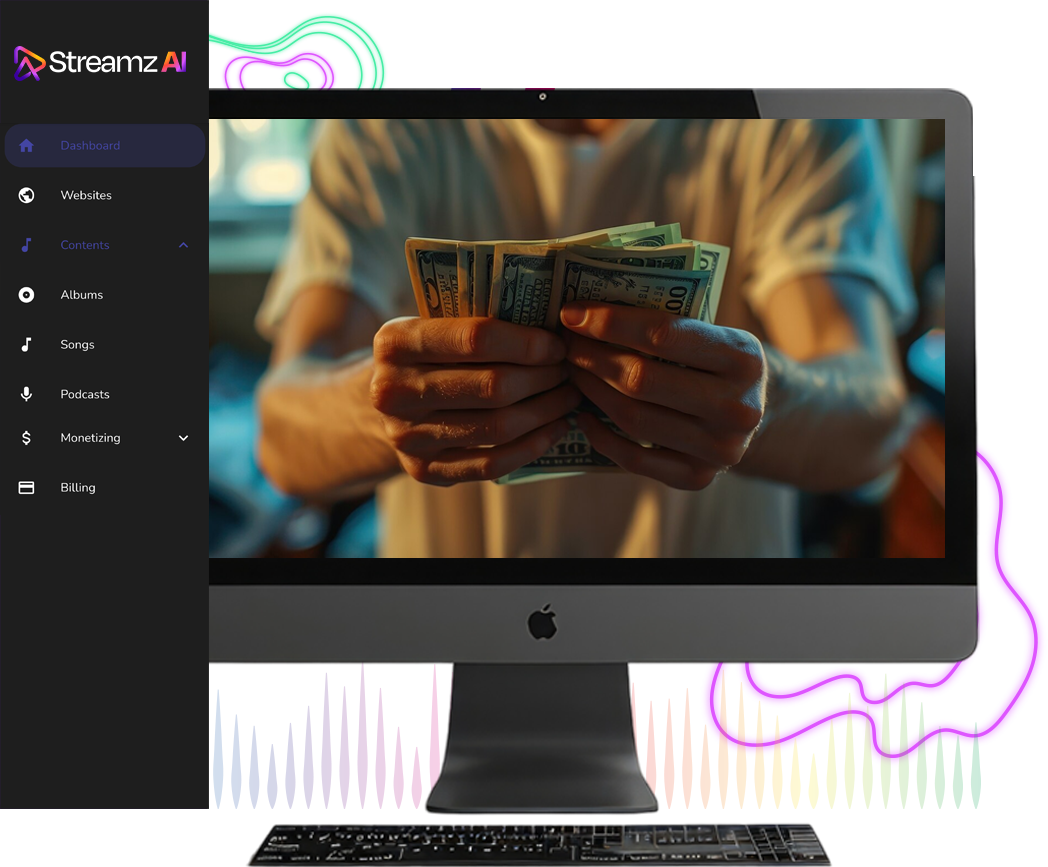The height and width of the screenshot is (867, 1048).
Task: Click the Apple logo on the monitor
Action: (x=542, y=623)
